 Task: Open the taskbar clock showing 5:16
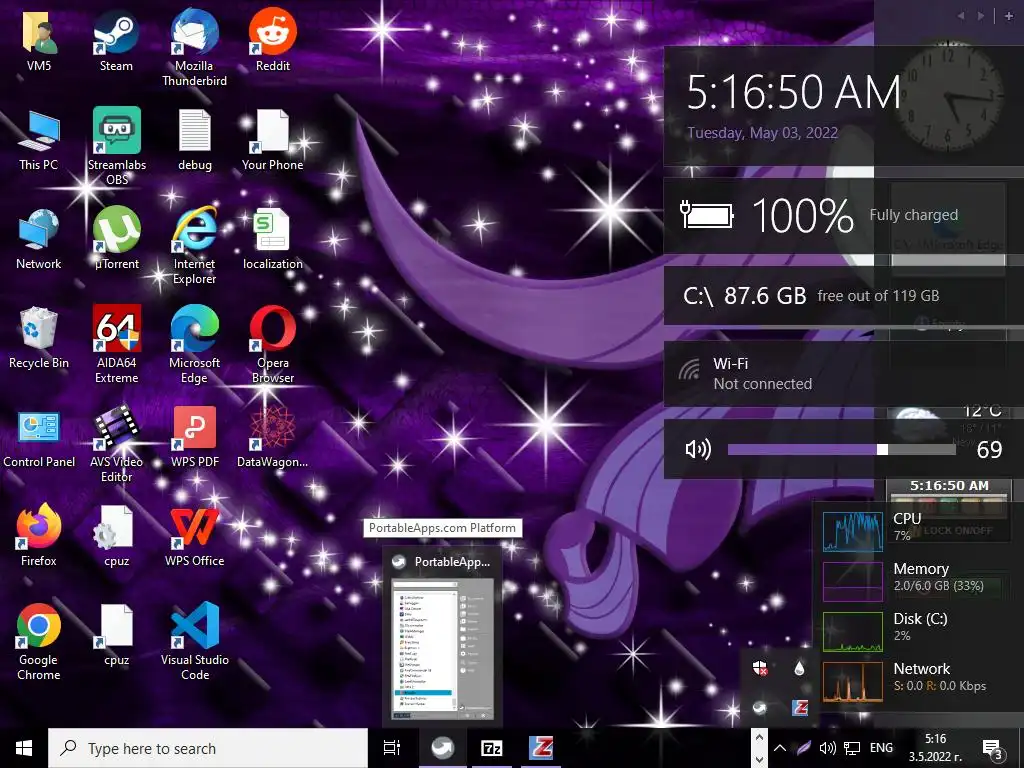(x=936, y=748)
